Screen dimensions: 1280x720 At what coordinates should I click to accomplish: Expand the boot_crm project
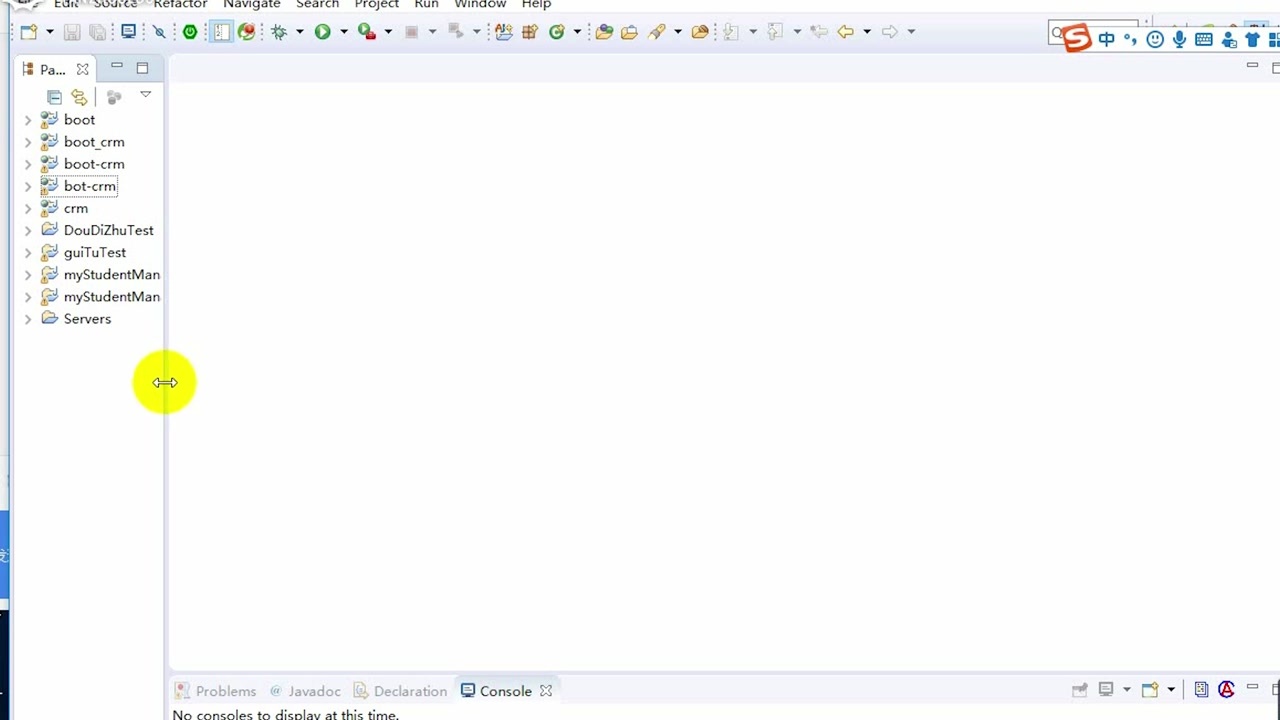click(28, 142)
